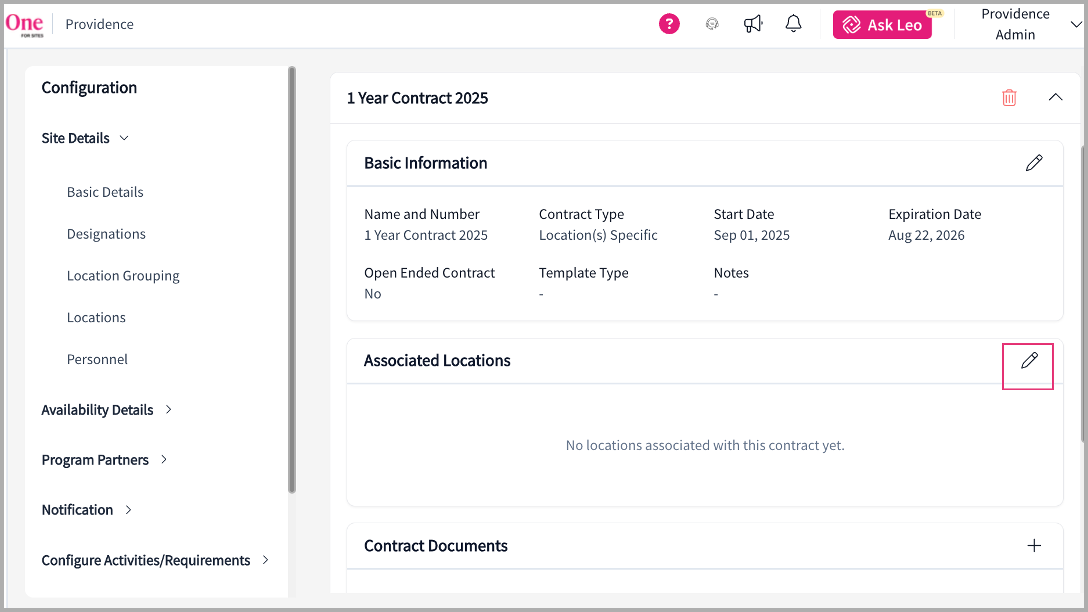The height and width of the screenshot is (612, 1088).
Task: Delete the 1 Year Contract 2025
Action: pos(1009,98)
